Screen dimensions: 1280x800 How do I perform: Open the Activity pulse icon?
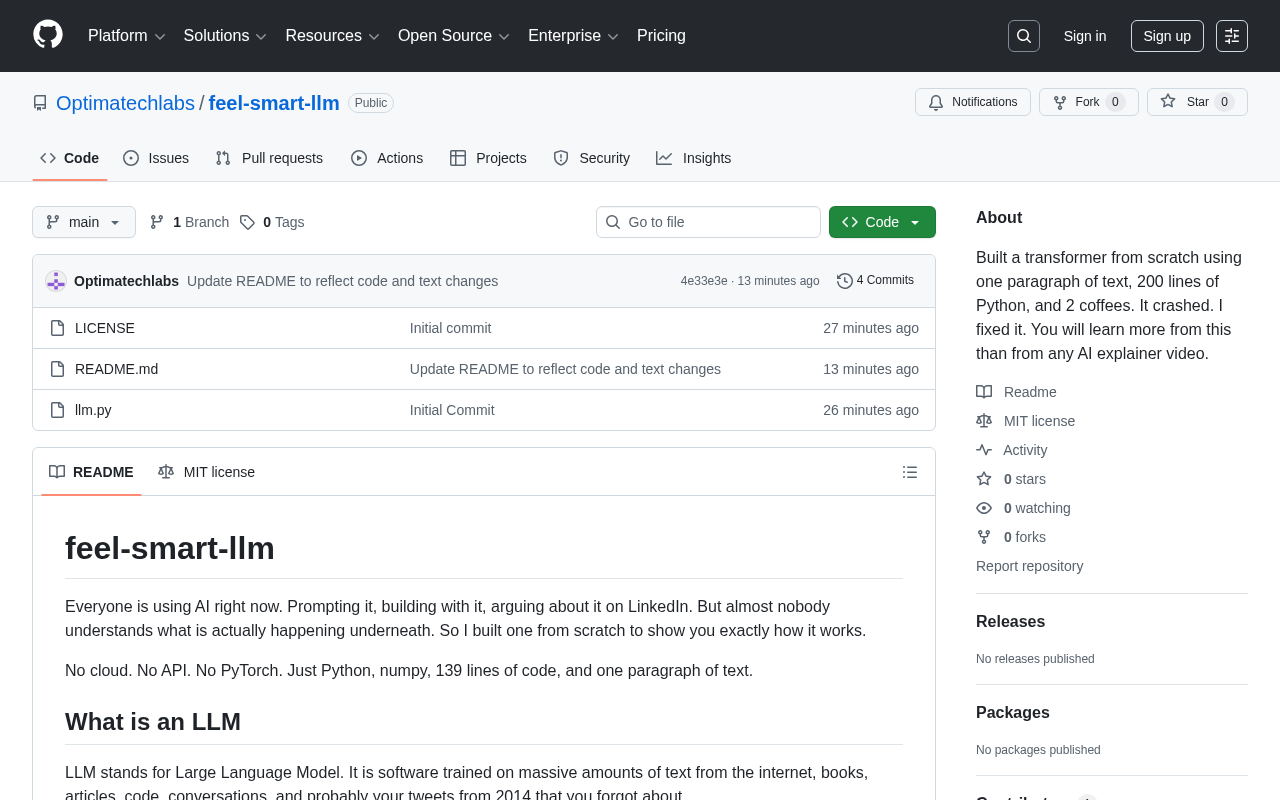pos(983,450)
